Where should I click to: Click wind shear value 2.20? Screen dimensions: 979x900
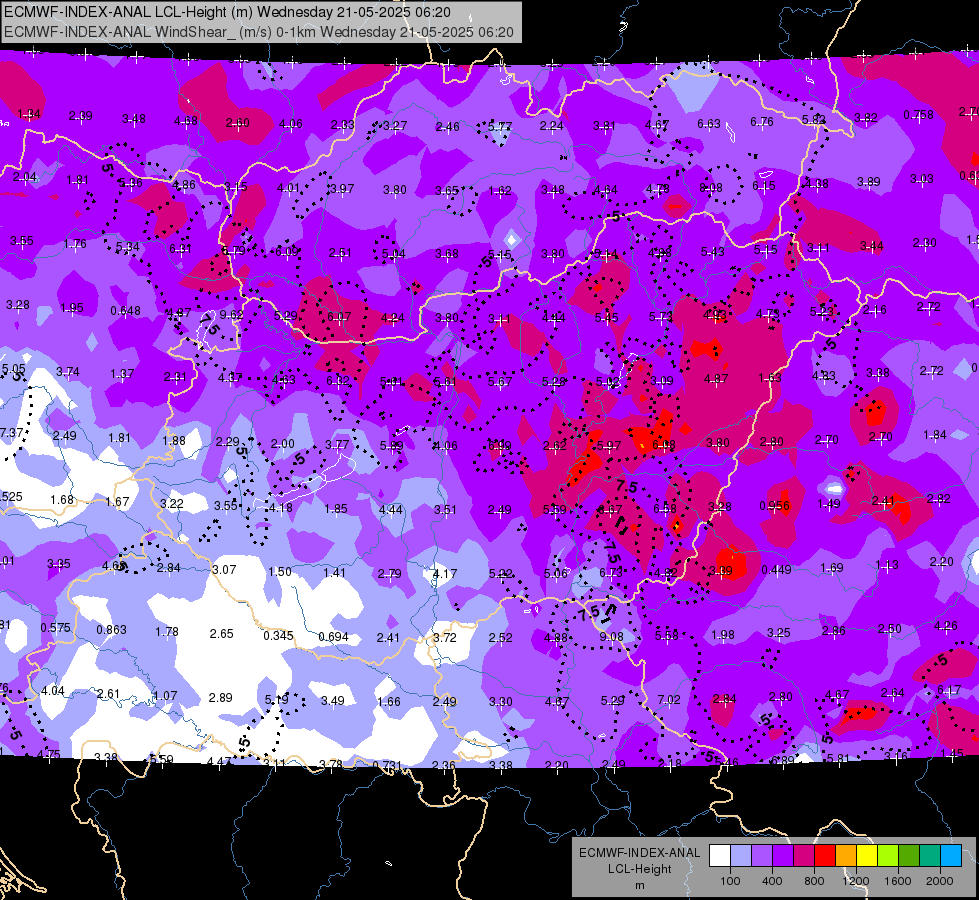[942, 561]
